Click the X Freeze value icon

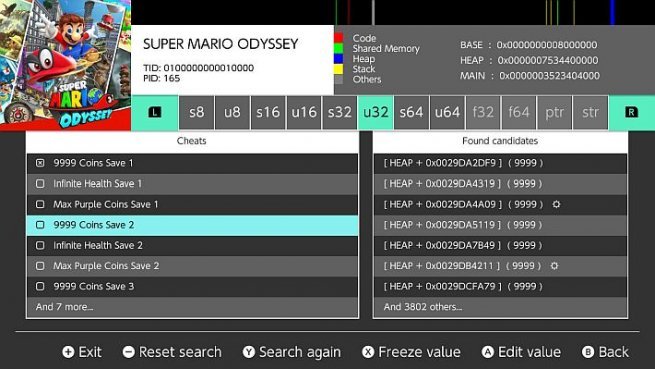point(368,352)
